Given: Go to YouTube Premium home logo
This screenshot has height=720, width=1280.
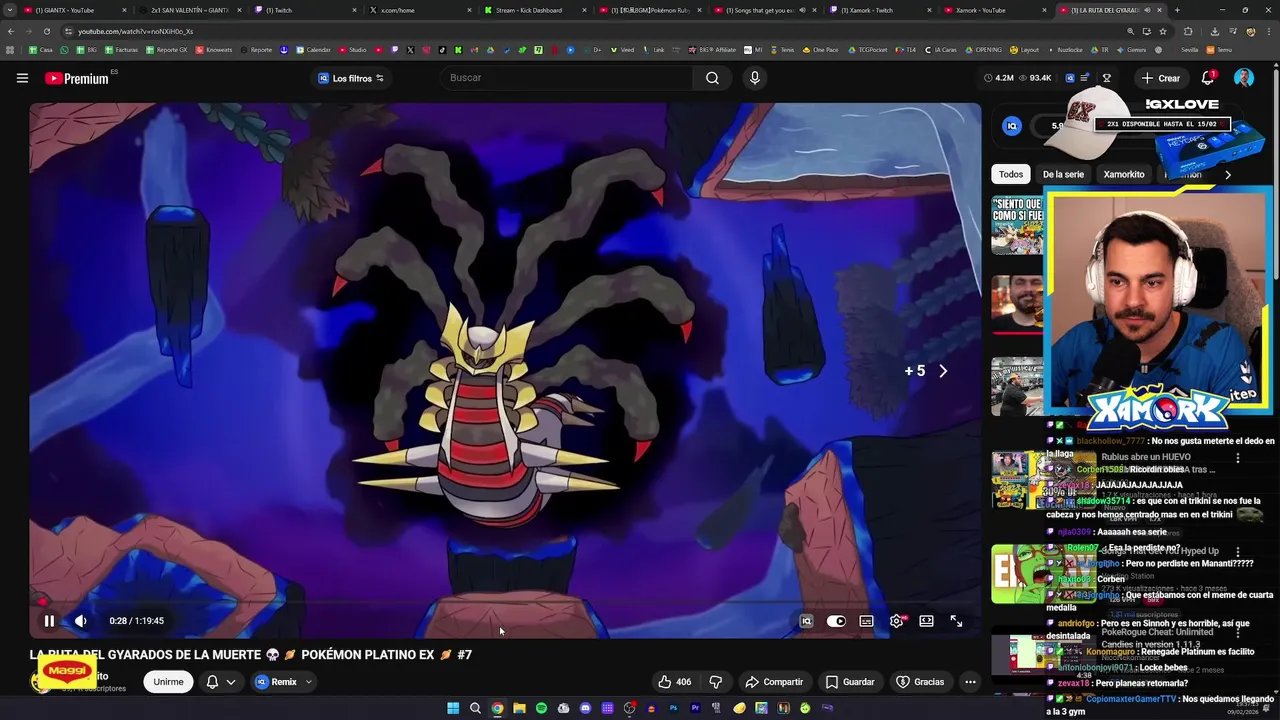Looking at the screenshot, I should coord(77,78).
